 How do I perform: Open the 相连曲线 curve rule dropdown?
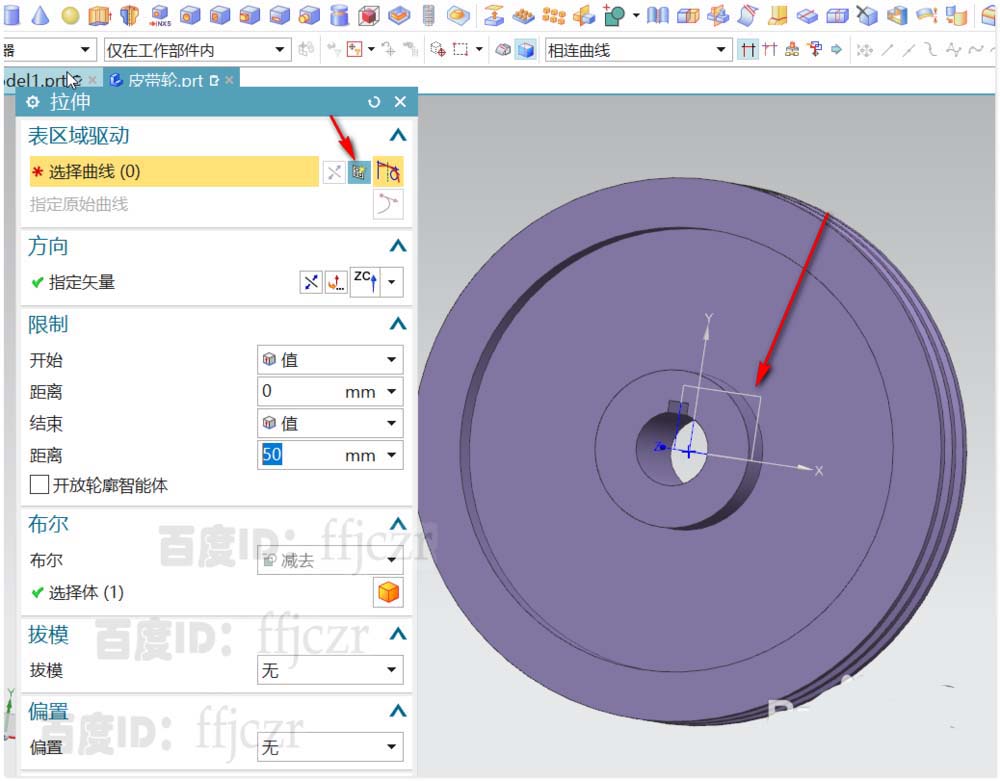tap(638, 50)
